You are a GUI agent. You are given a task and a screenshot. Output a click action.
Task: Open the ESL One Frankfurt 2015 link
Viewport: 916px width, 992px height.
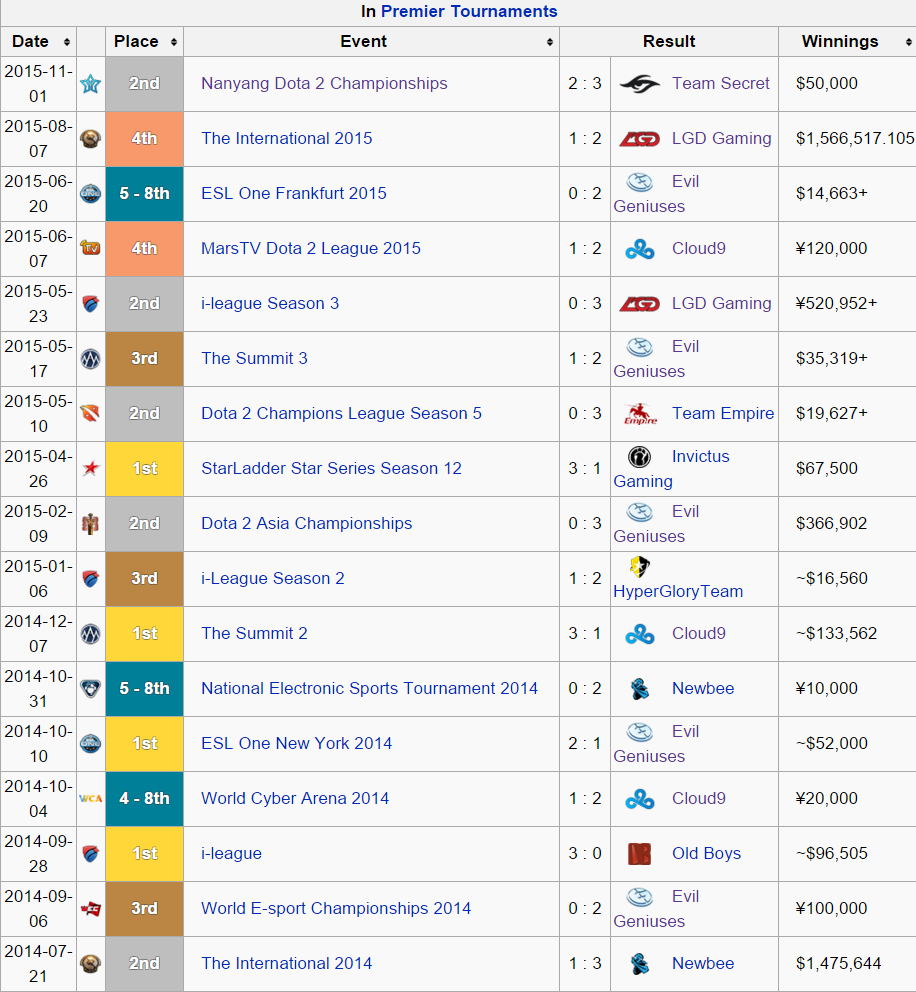click(293, 194)
